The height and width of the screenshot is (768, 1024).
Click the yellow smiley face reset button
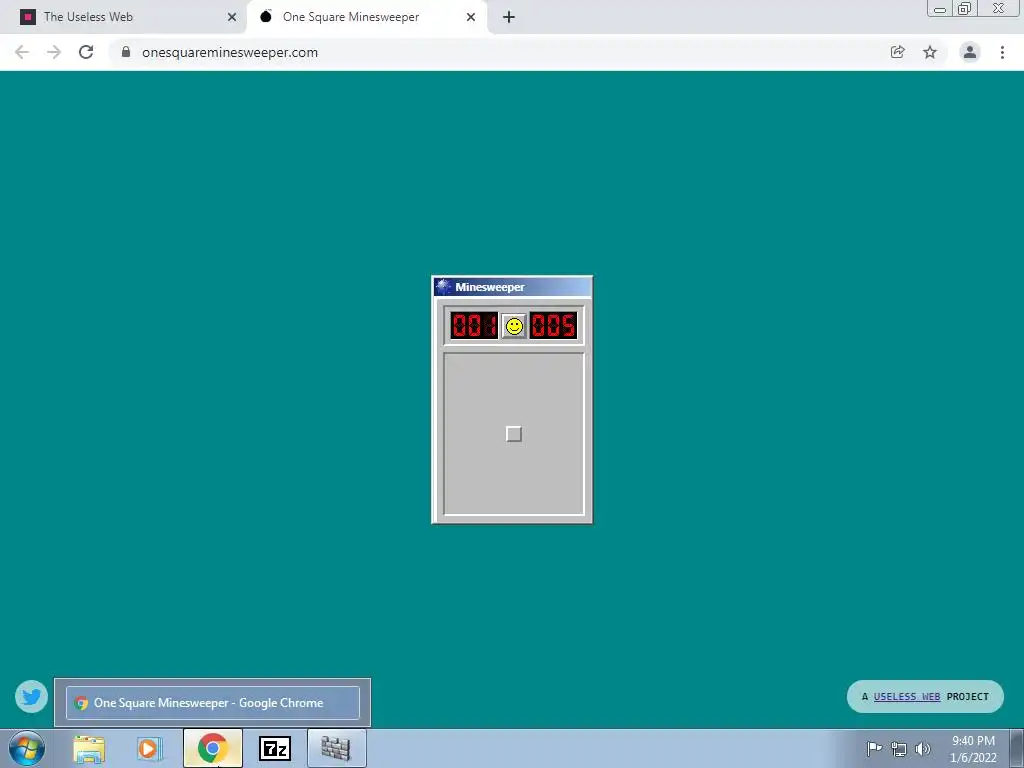tap(514, 326)
